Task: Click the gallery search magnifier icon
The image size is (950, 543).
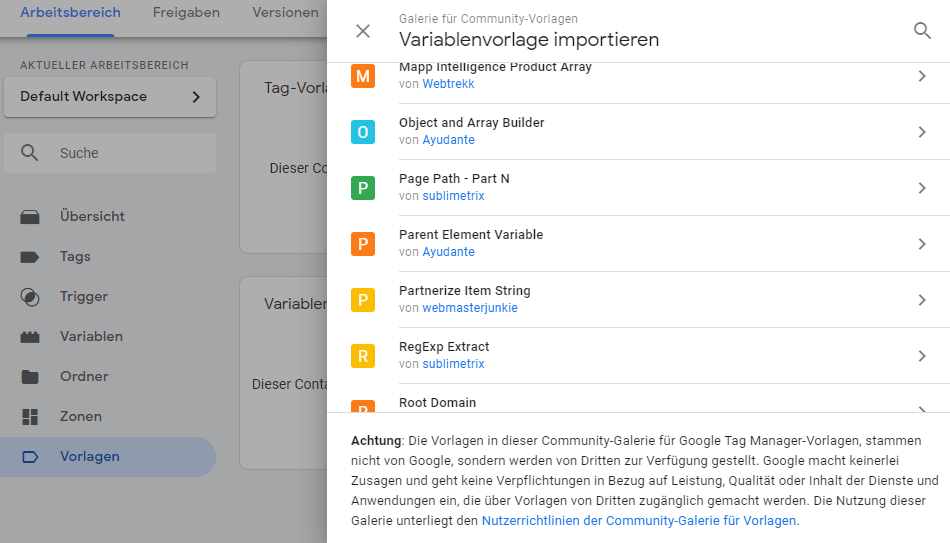Action: click(922, 31)
